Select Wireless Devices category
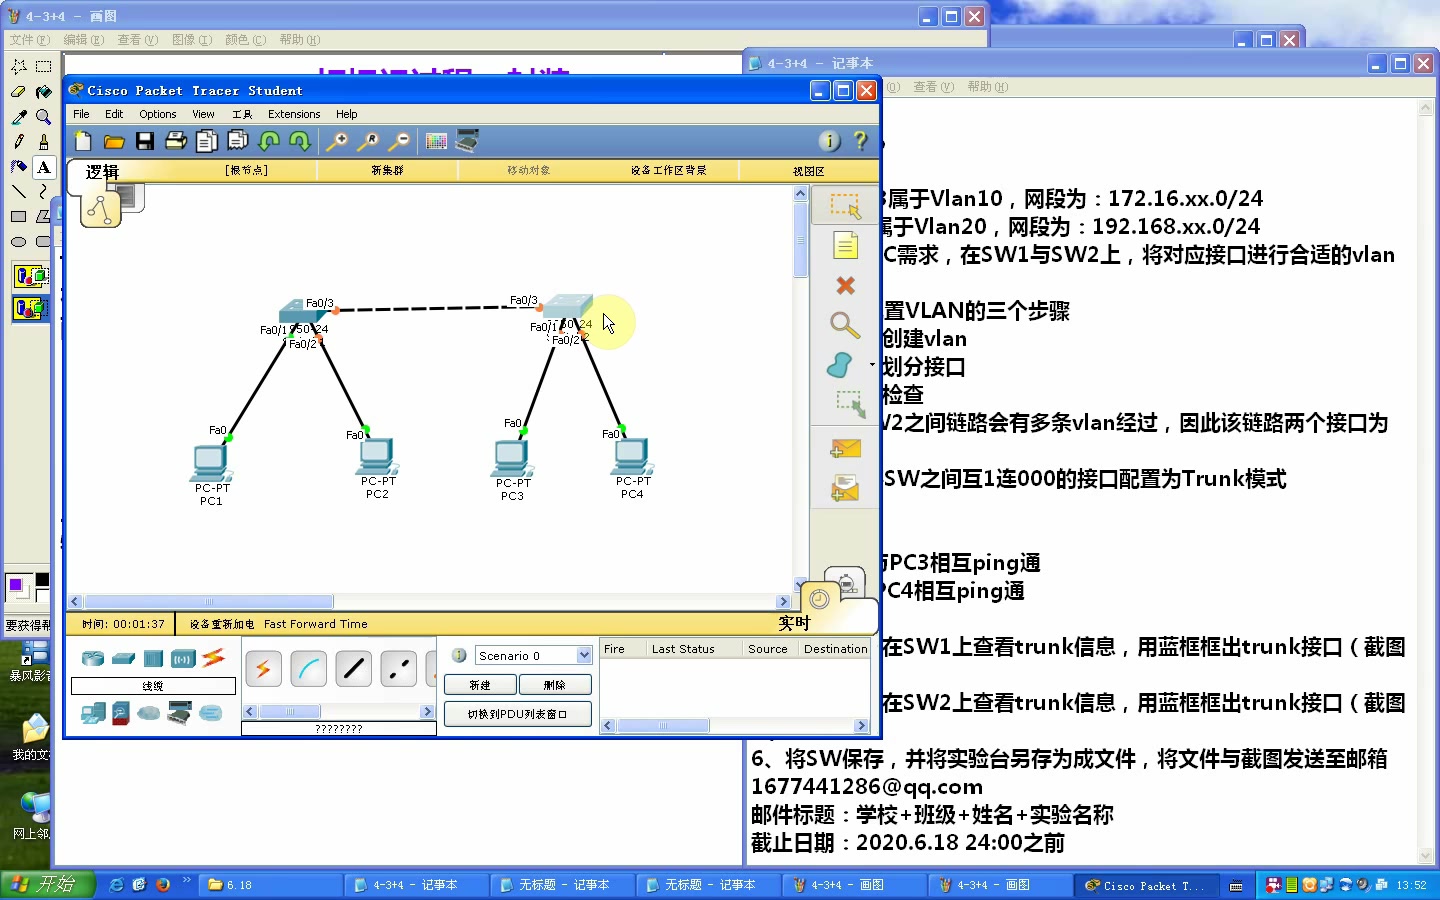The height and width of the screenshot is (900, 1440). point(183,658)
